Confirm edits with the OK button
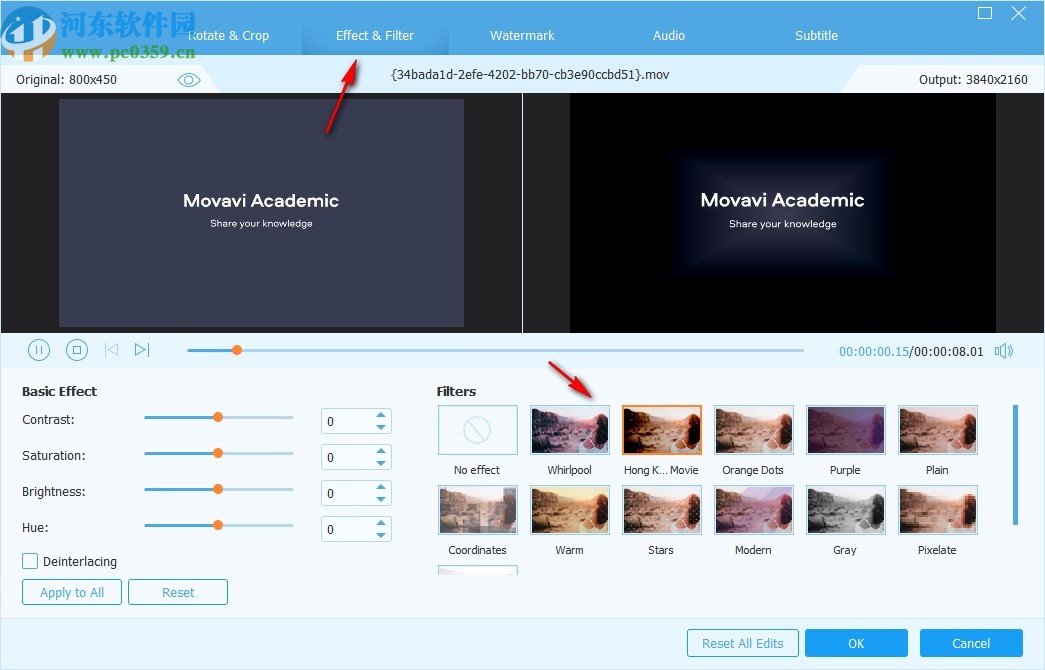 pyautogui.click(x=856, y=643)
